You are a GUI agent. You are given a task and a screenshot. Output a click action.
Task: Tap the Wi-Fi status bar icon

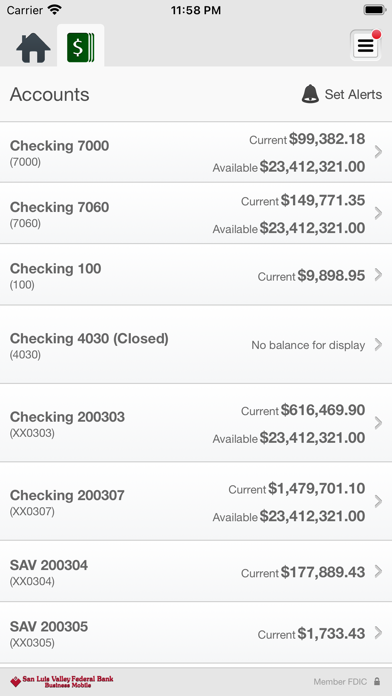[x=55, y=10]
